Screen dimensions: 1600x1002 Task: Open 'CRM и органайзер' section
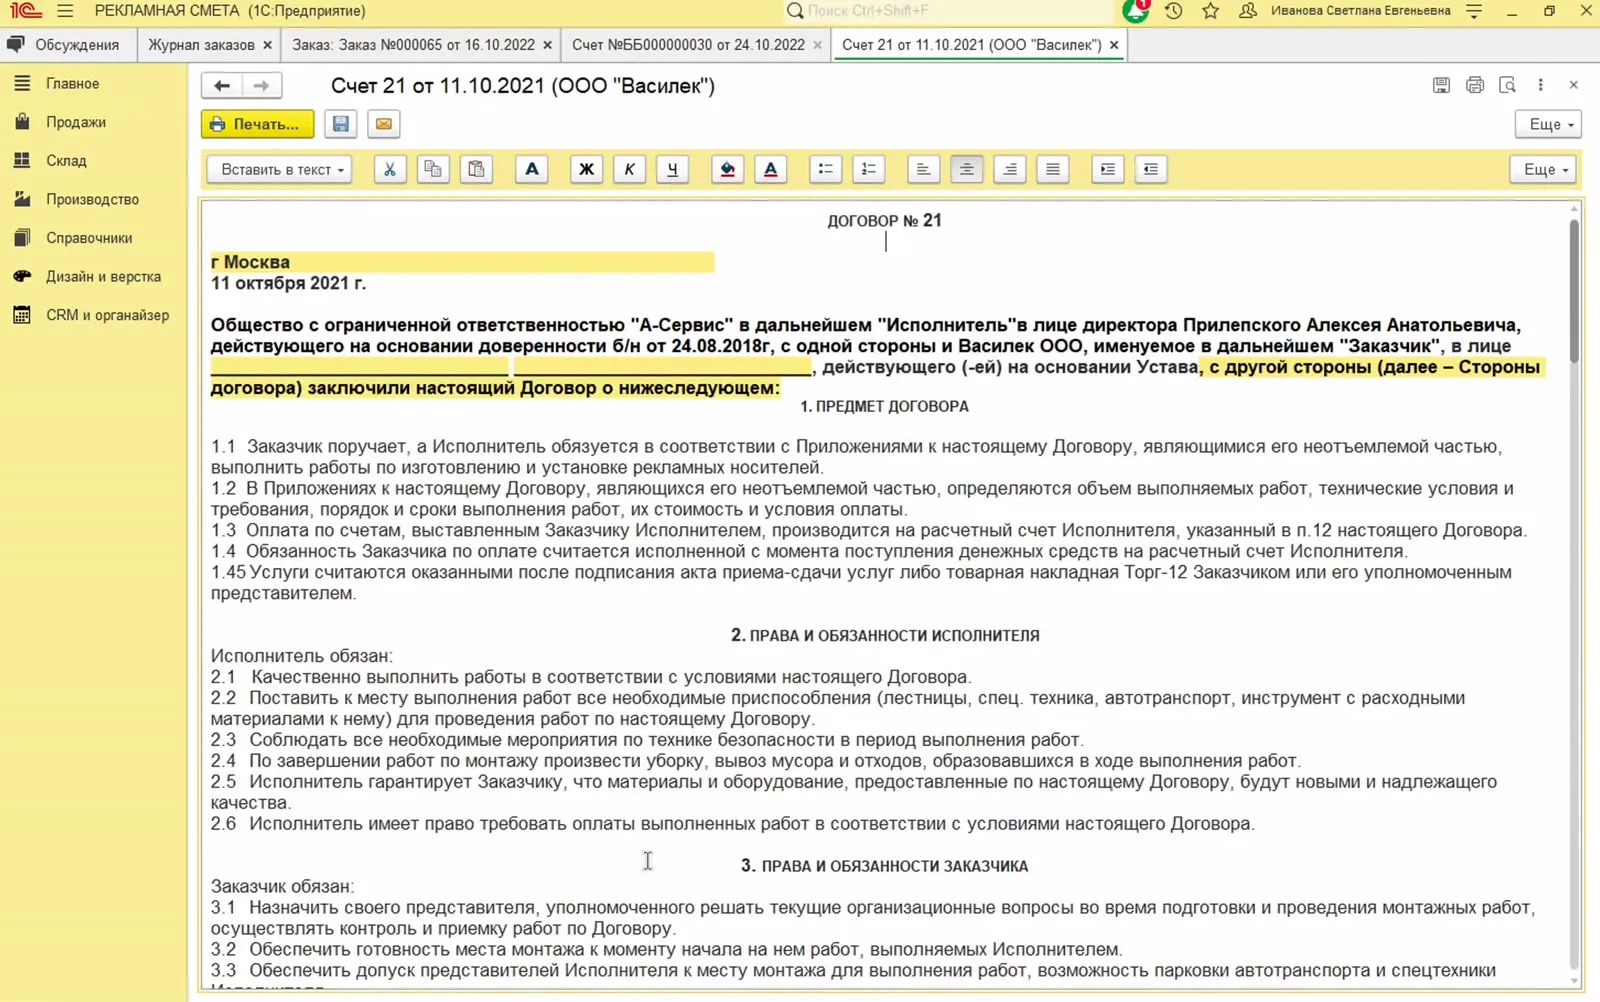point(107,315)
